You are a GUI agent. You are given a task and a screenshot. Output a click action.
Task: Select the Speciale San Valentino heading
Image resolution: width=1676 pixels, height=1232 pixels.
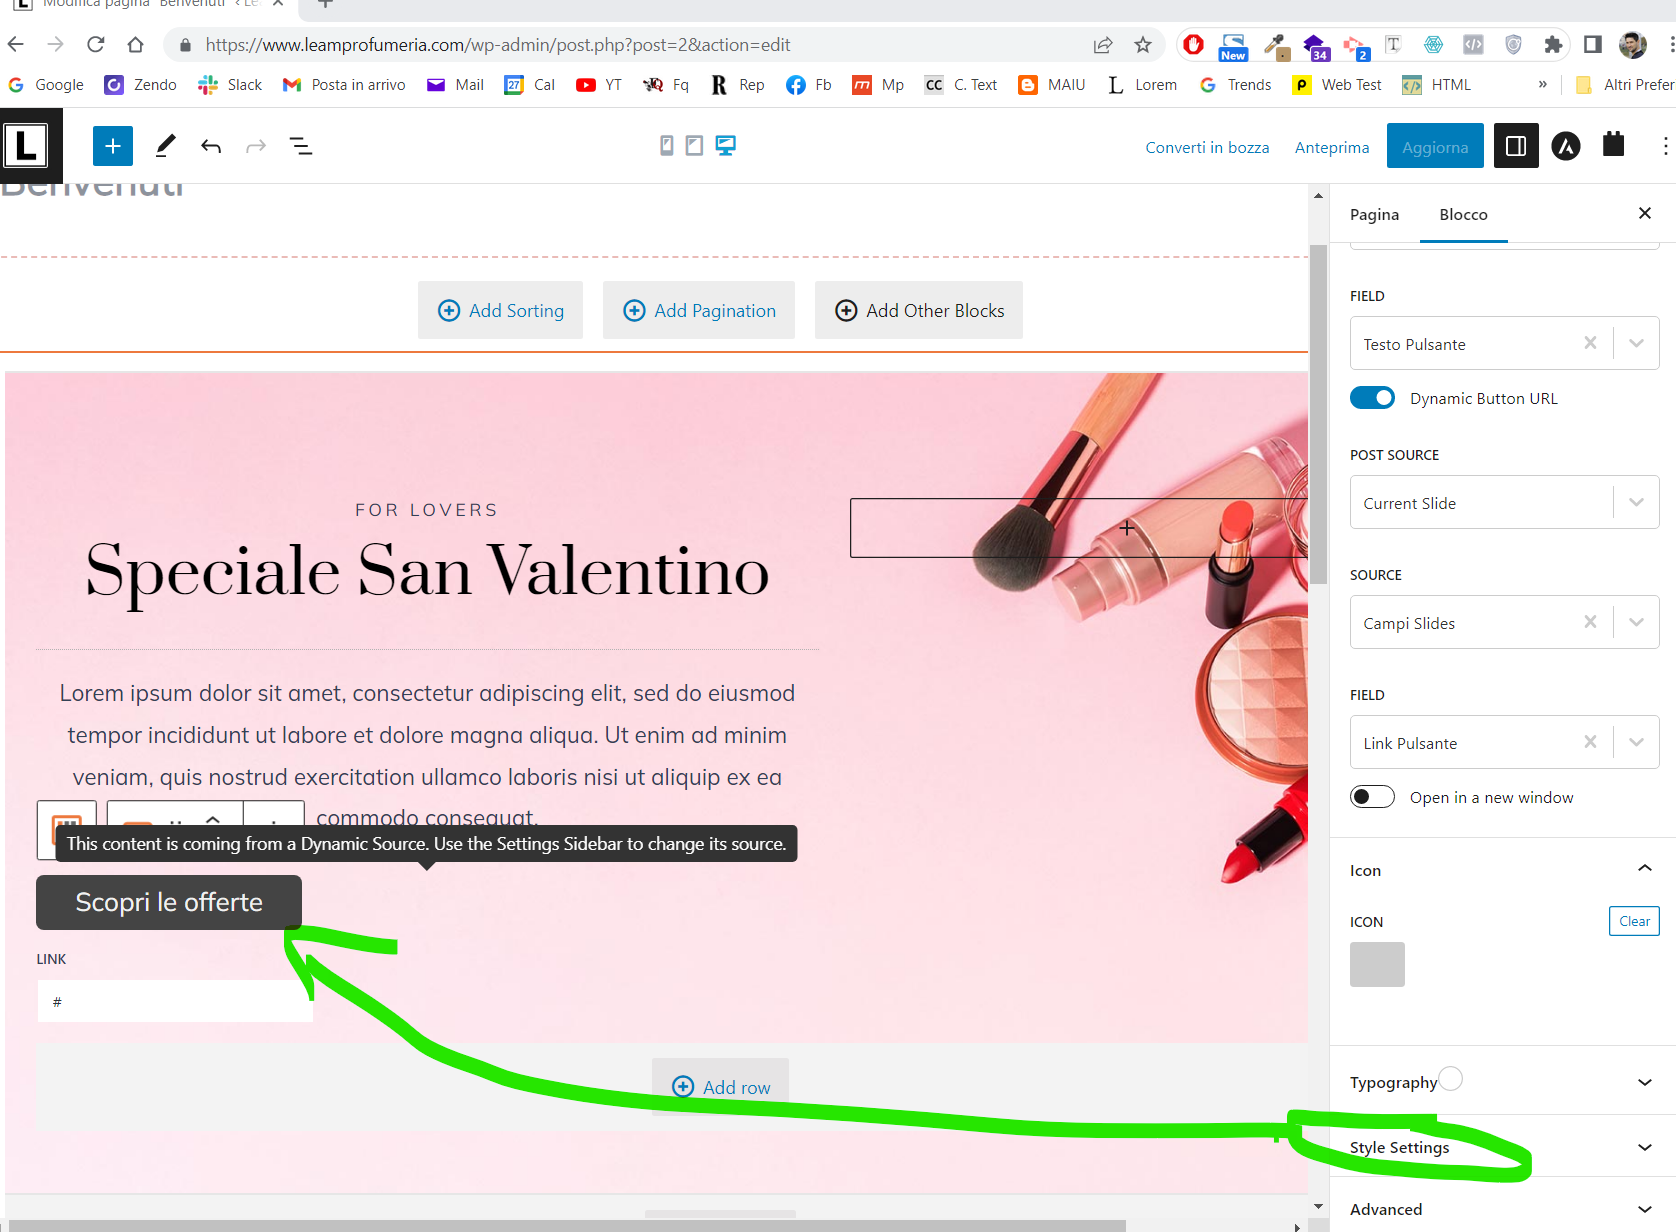click(x=428, y=571)
